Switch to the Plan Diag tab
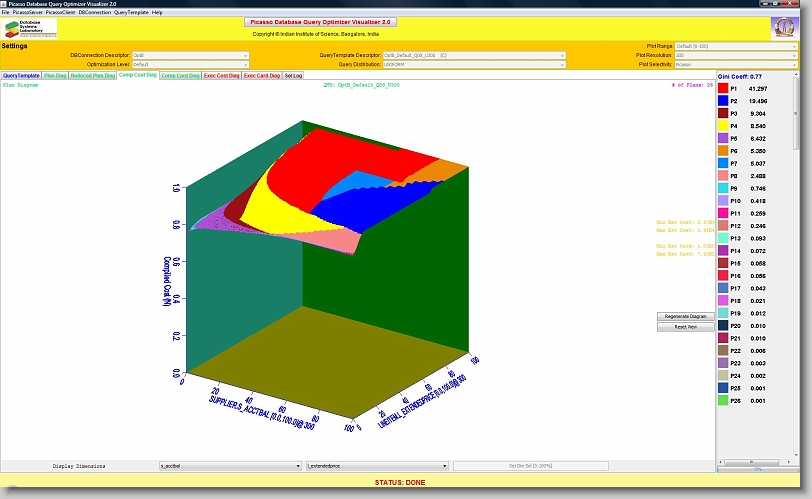The image size is (812, 499). [55, 76]
